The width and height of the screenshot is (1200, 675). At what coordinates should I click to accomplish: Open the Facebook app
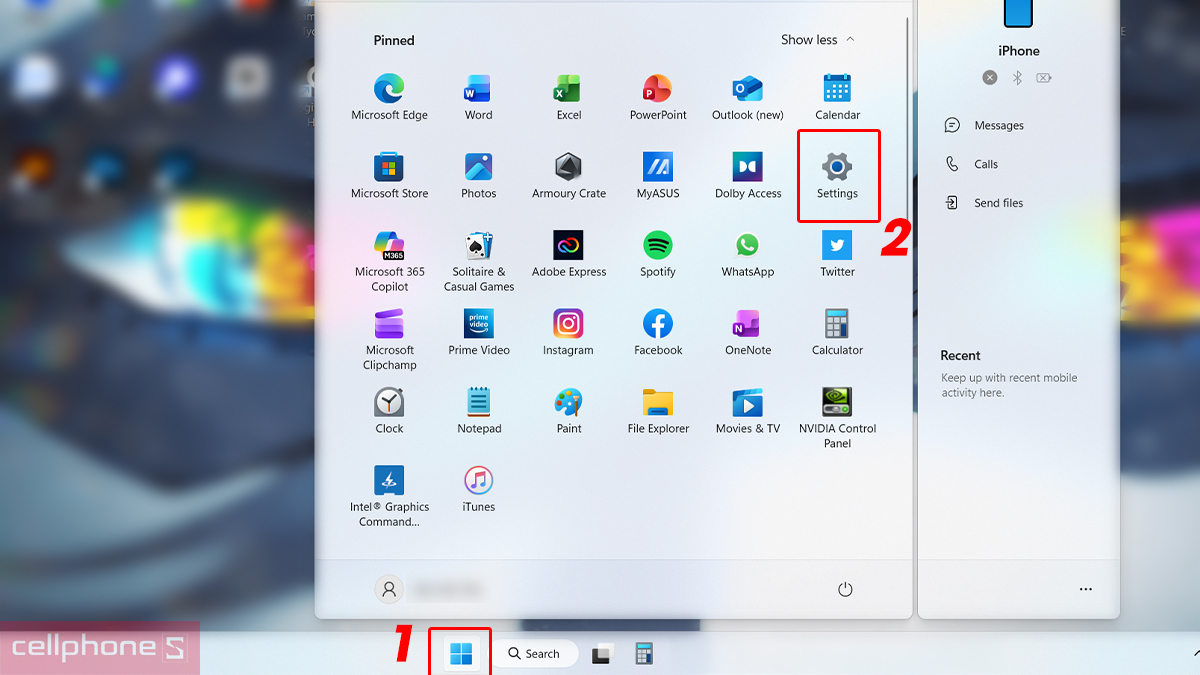point(658,333)
